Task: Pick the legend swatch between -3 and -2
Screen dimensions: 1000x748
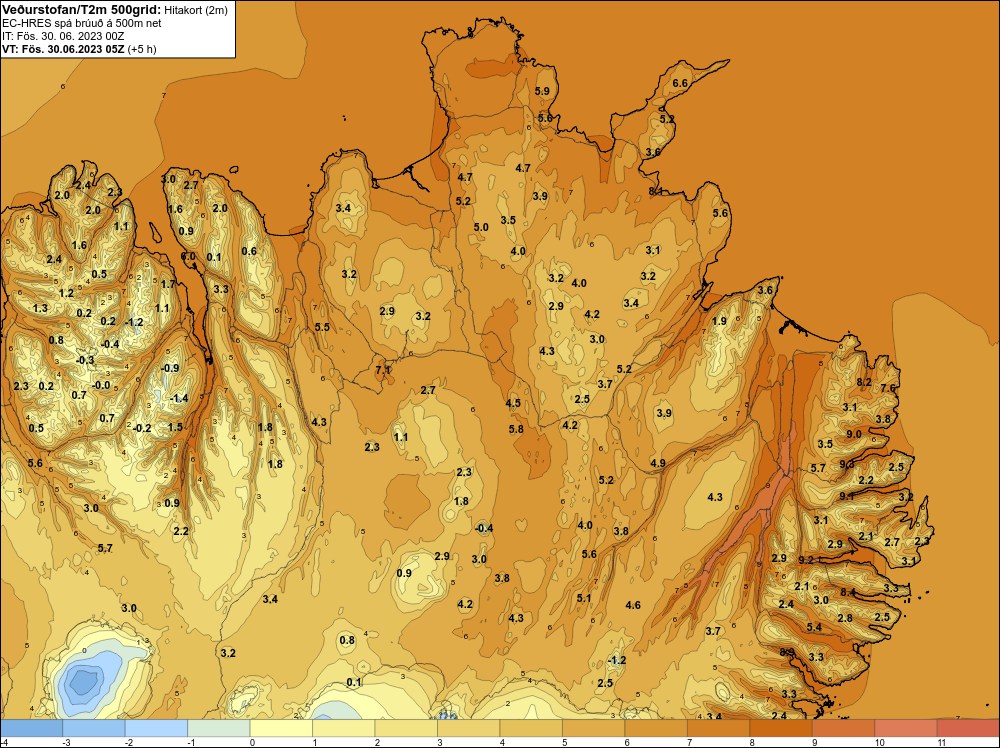Action: point(94,728)
